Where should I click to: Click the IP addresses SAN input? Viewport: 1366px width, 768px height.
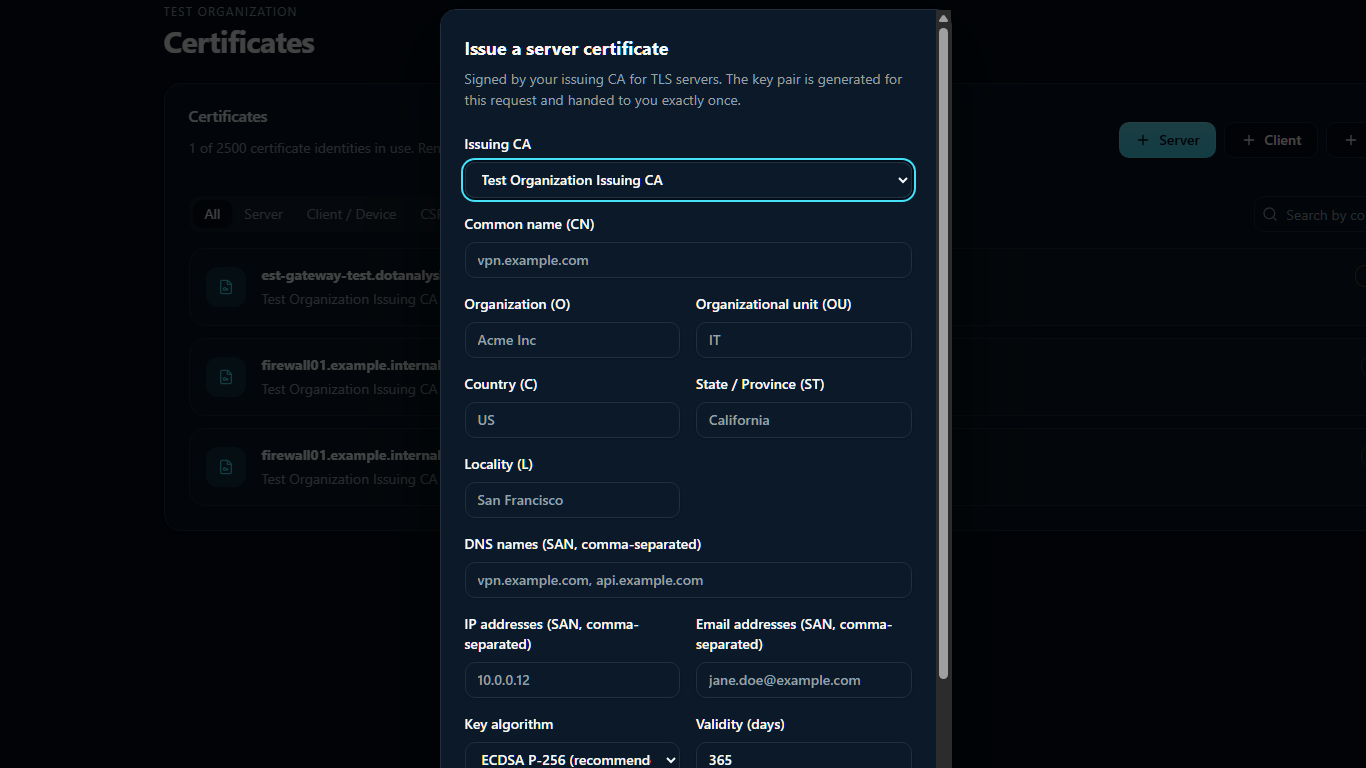point(572,680)
